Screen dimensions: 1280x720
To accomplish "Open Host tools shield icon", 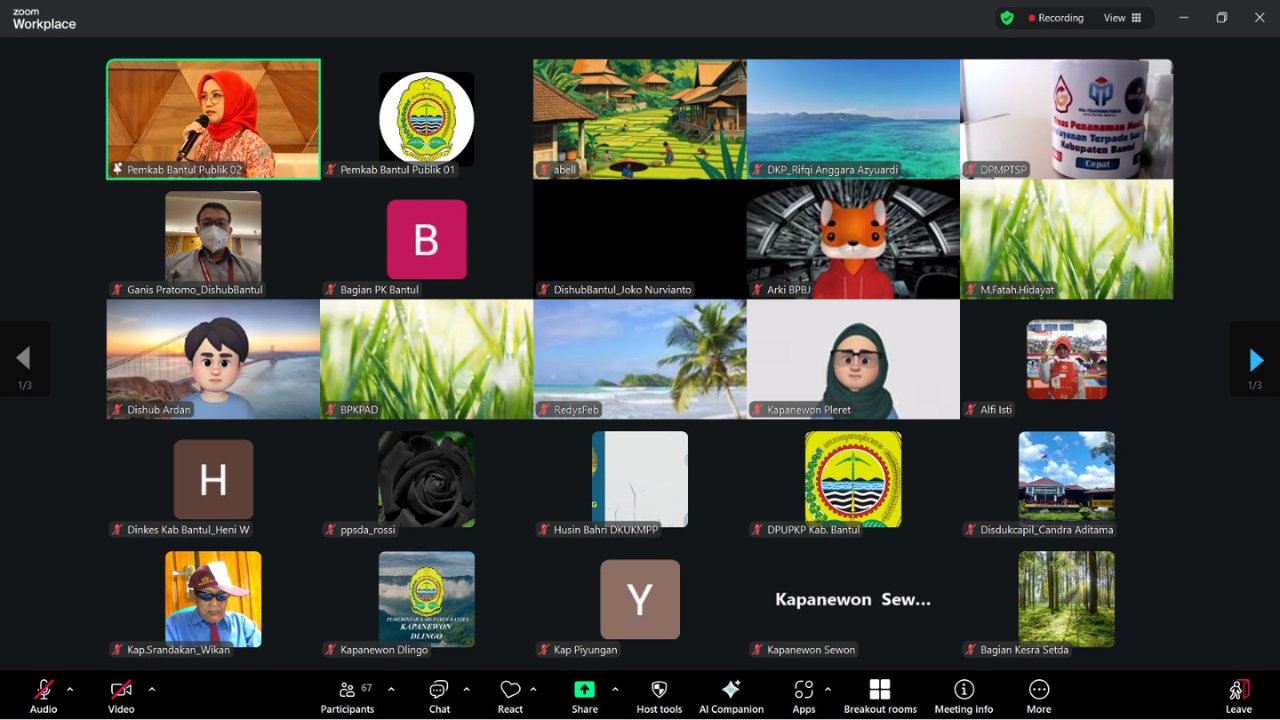I will [x=659, y=695].
